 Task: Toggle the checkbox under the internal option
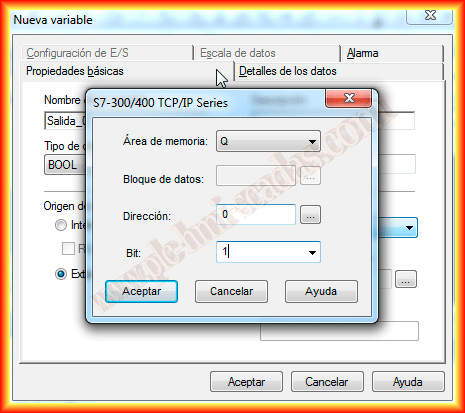(x=68, y=248)
